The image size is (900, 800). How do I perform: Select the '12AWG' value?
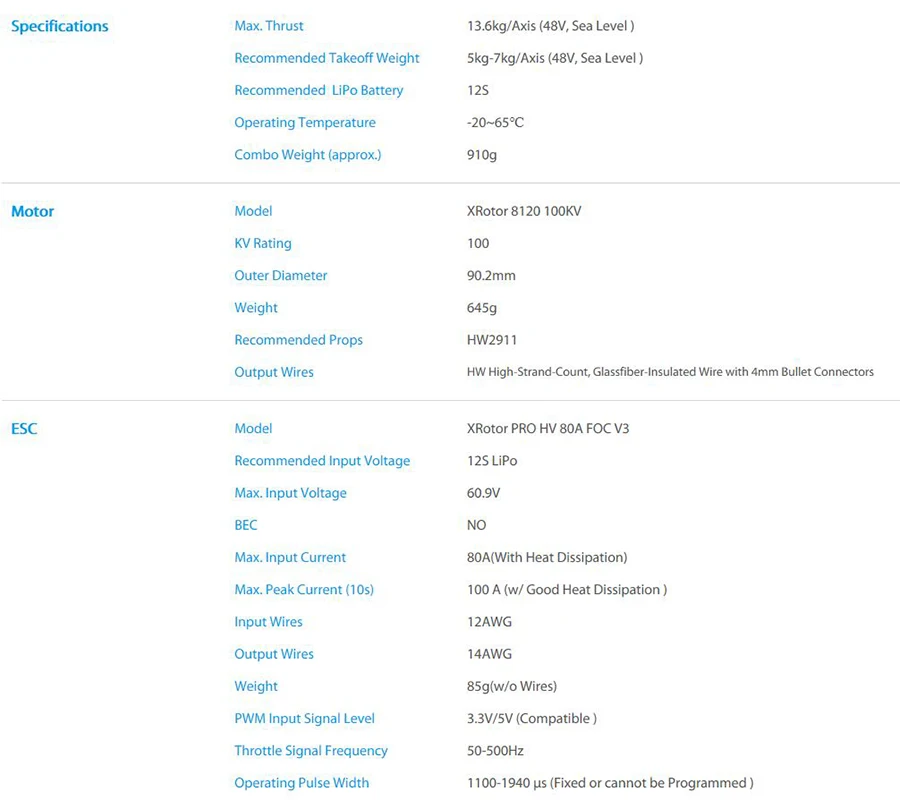pyautogui.click(x=489, y=622)
